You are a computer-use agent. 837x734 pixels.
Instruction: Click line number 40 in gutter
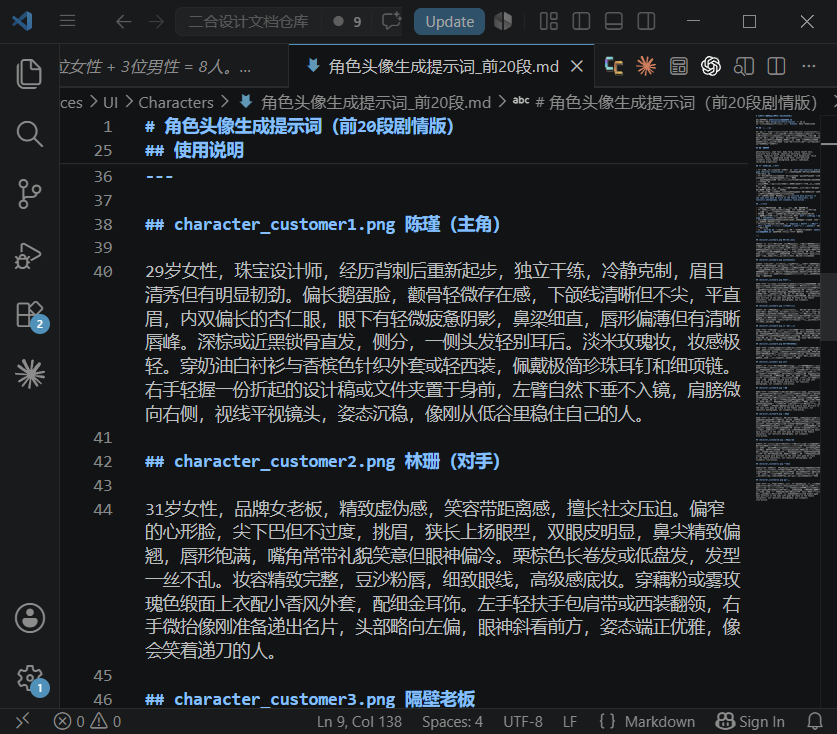click(x=103, y=272)
